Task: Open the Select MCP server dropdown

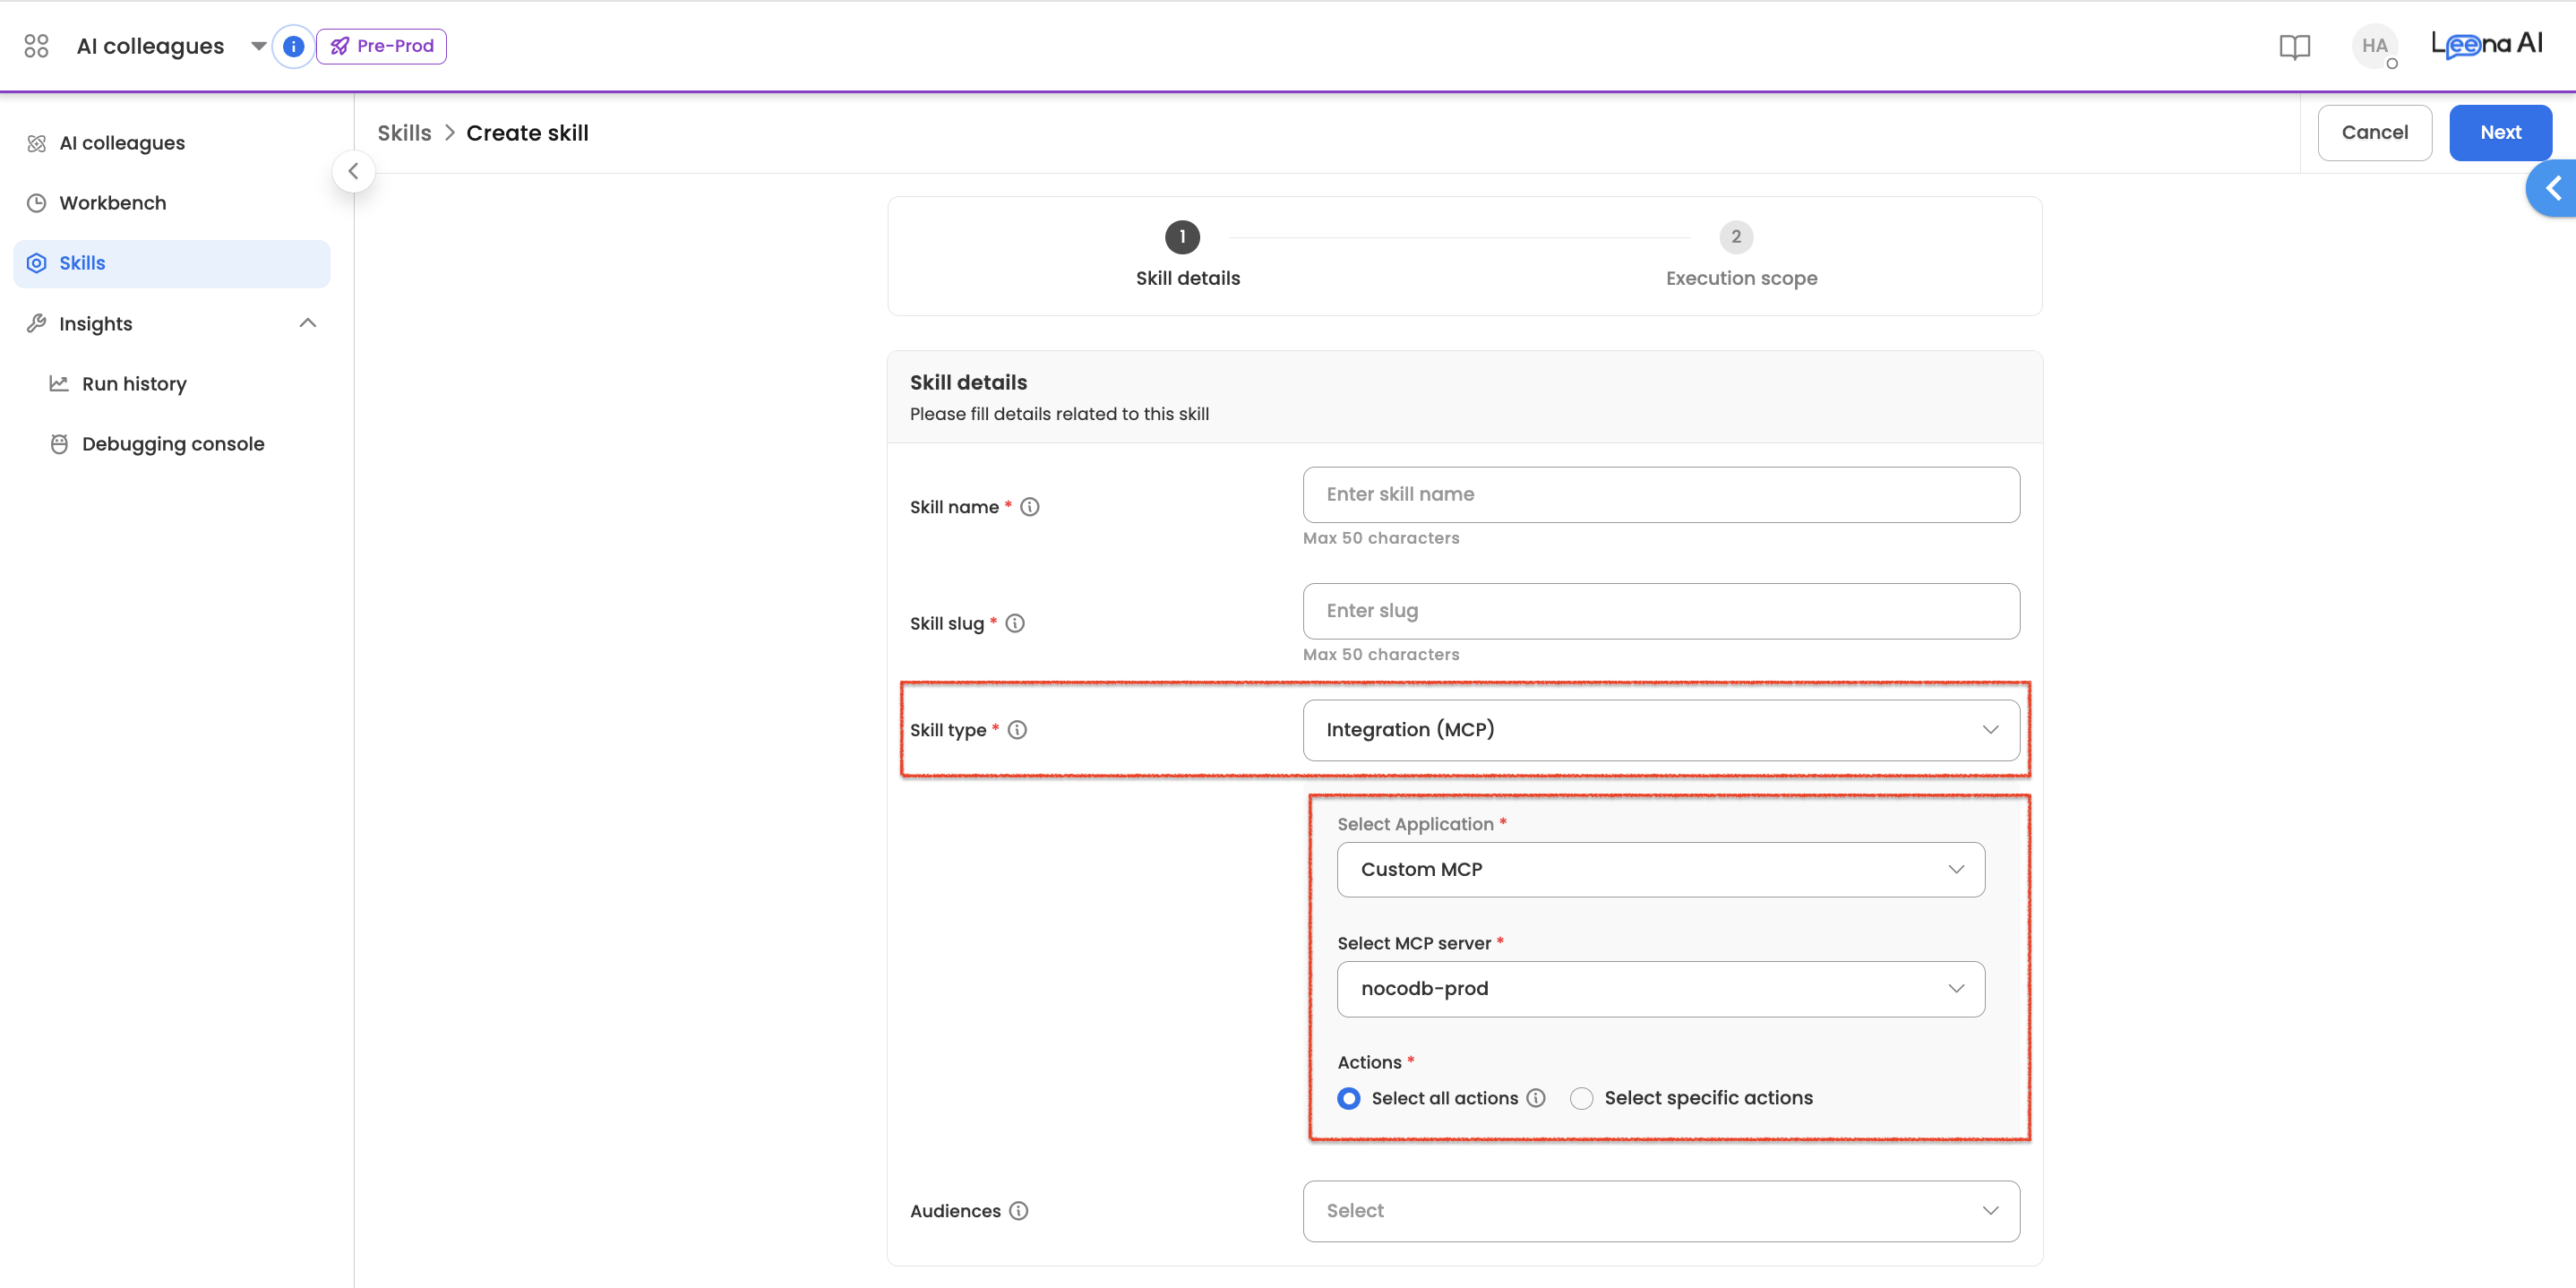Action: [1660, 989]
